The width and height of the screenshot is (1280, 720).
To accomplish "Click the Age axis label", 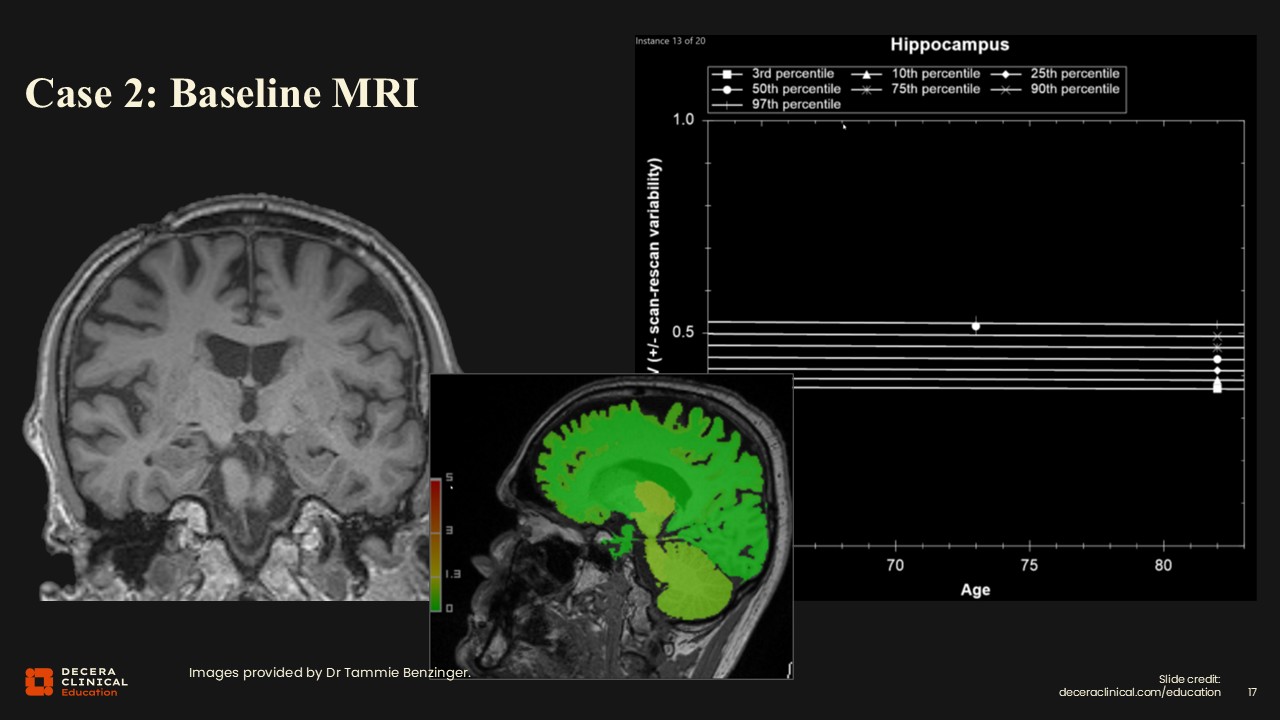I will pyautogui.click(x=975, y=590).
